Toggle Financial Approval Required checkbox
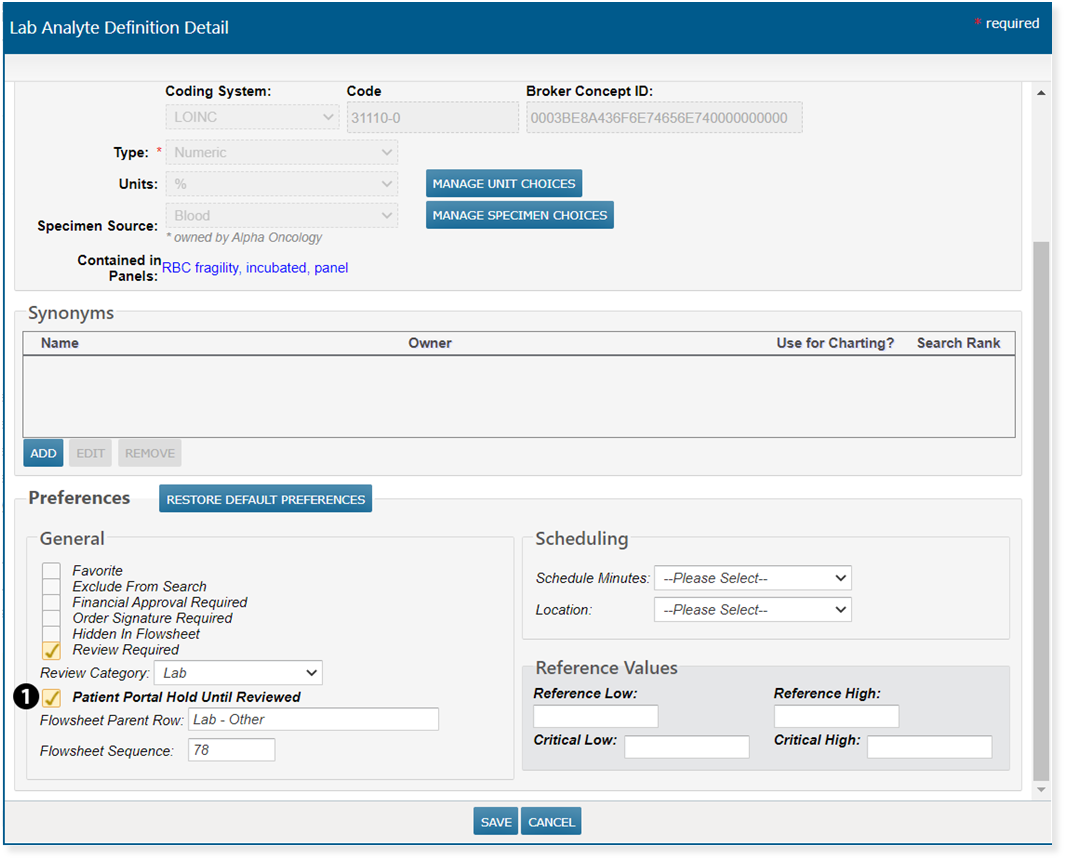Screen dimensions: 1065x858 [x=52, y=603]
